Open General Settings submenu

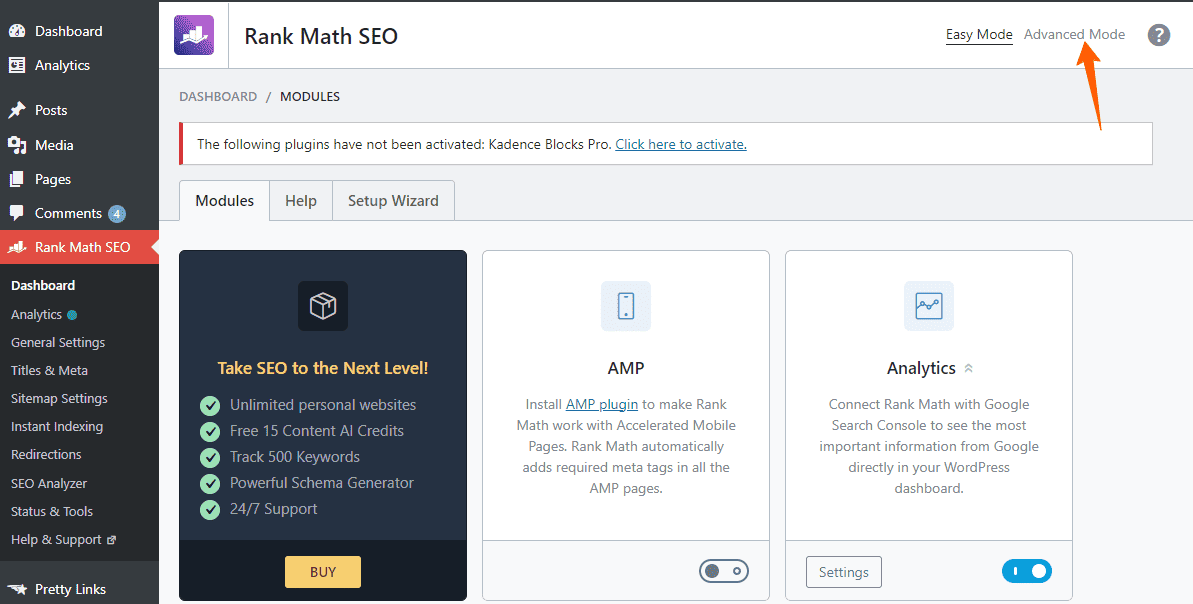[x=58, y=342]
